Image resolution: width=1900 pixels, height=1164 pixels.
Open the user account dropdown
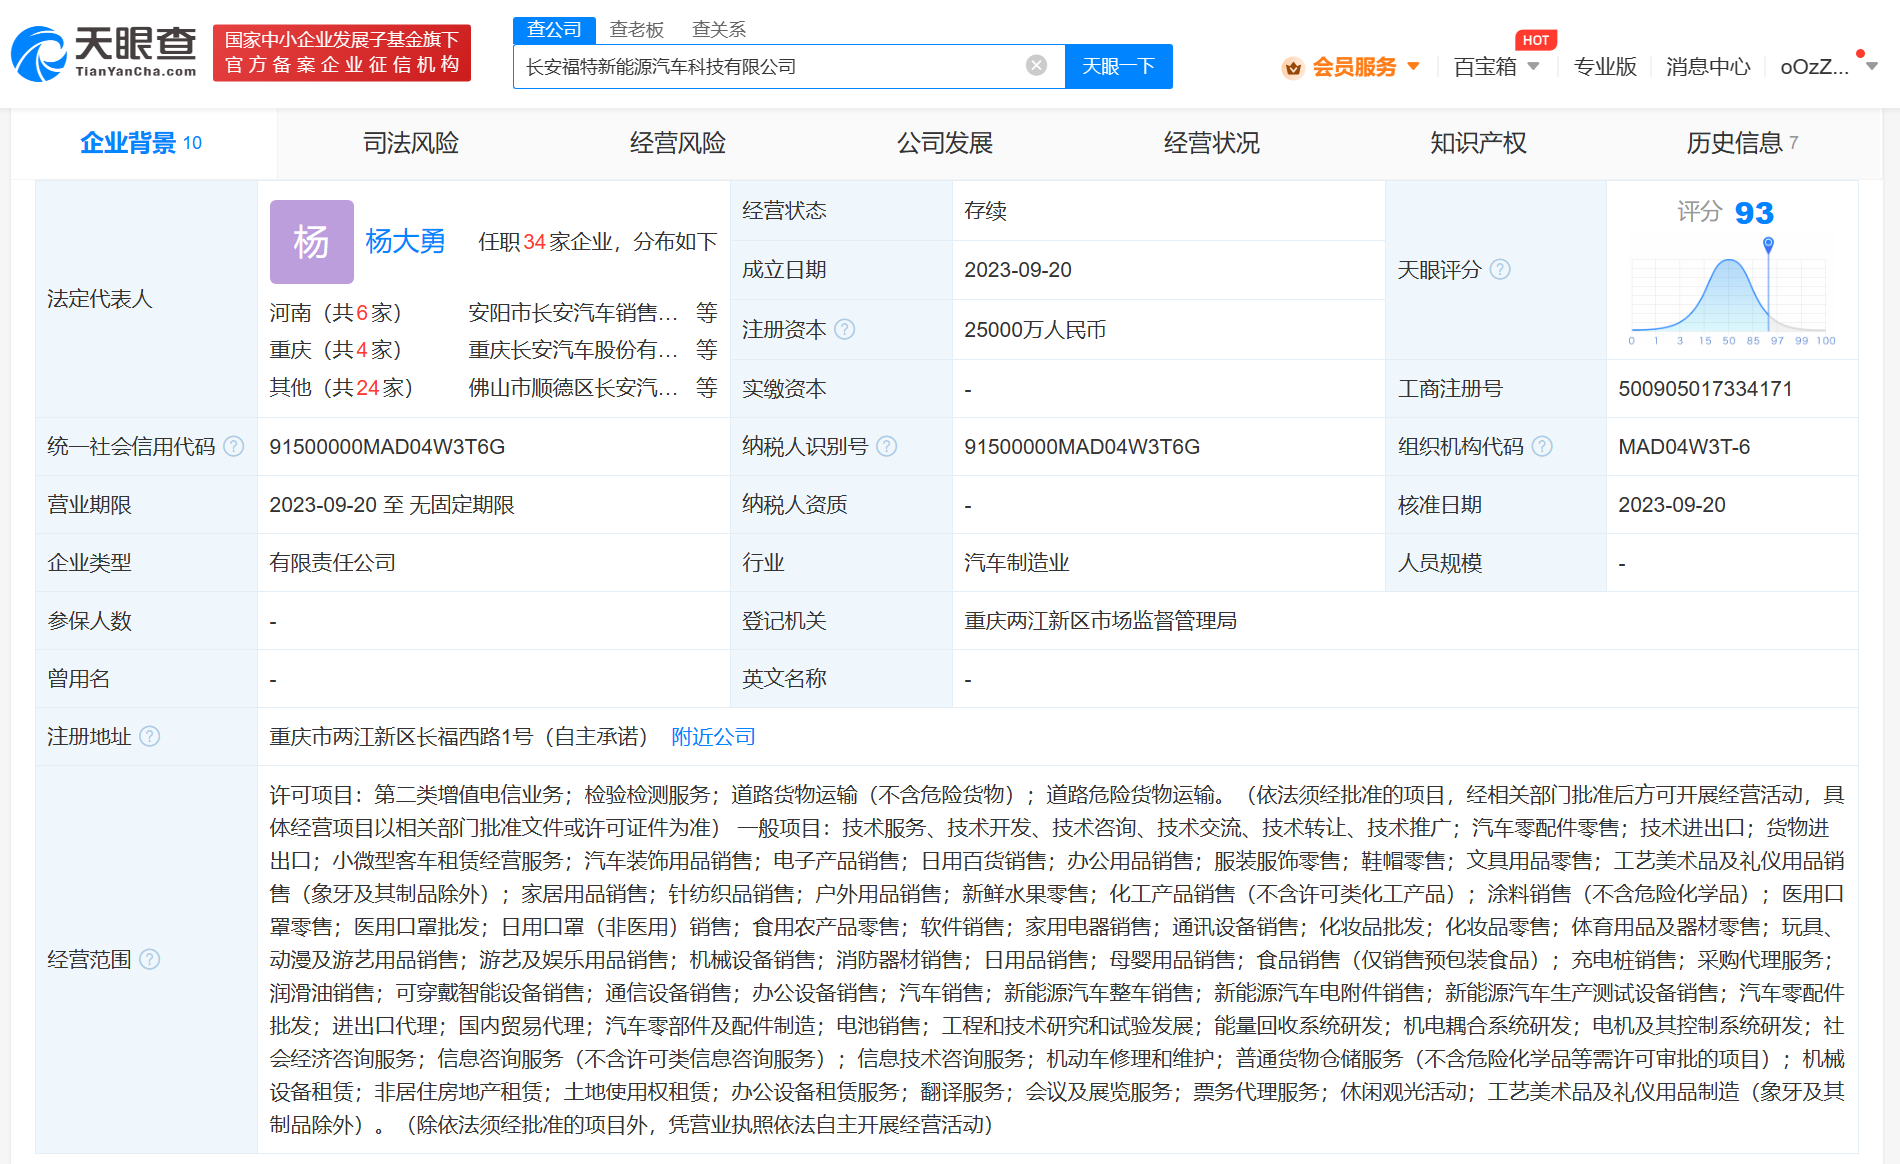[1828, 67]
